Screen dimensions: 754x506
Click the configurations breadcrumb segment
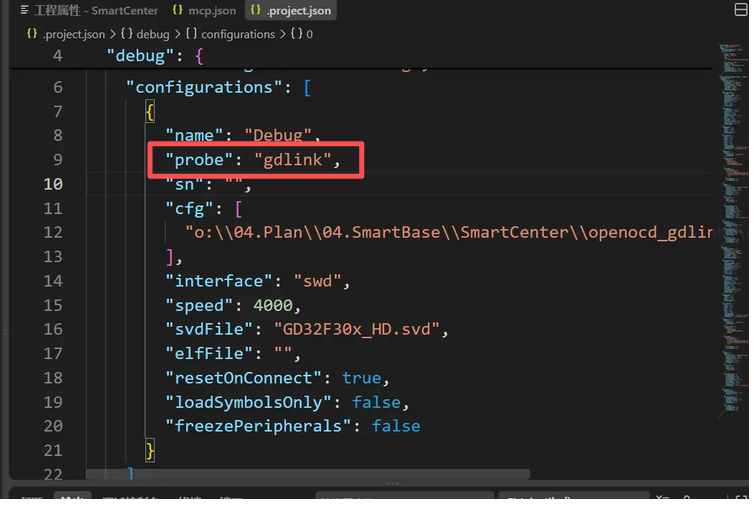239,35
